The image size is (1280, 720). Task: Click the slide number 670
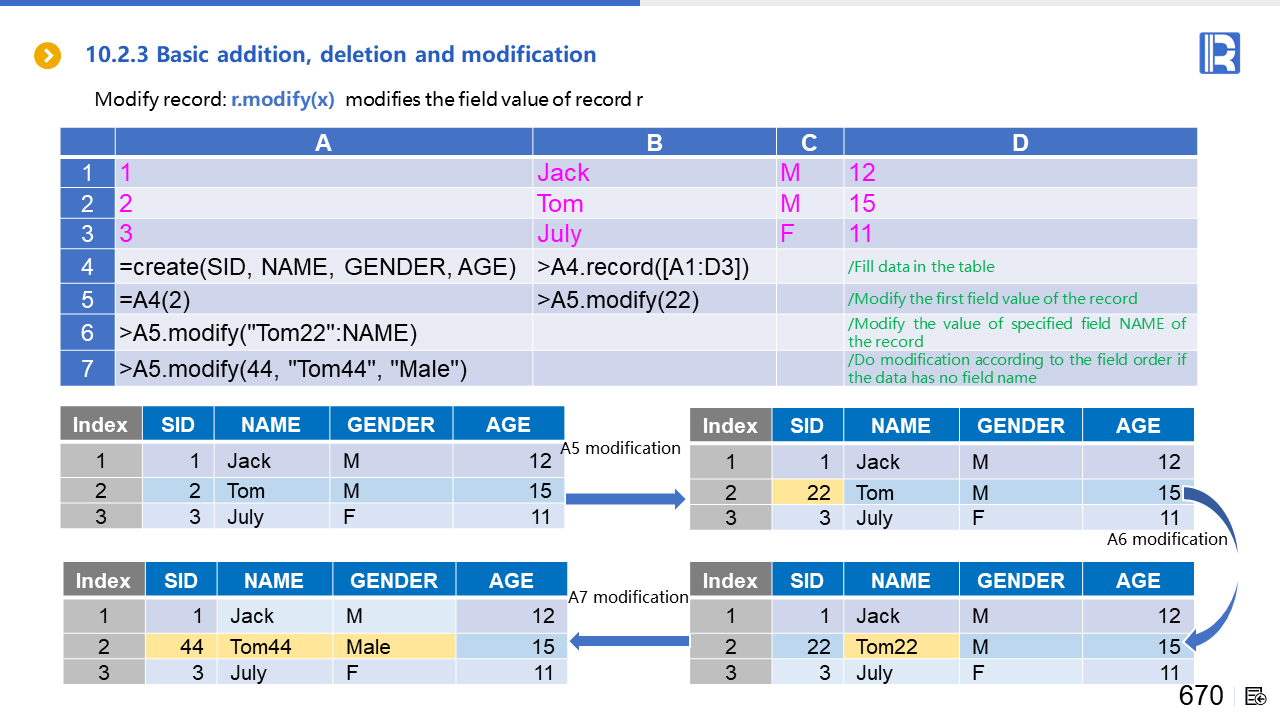[x=1200, y=696]
